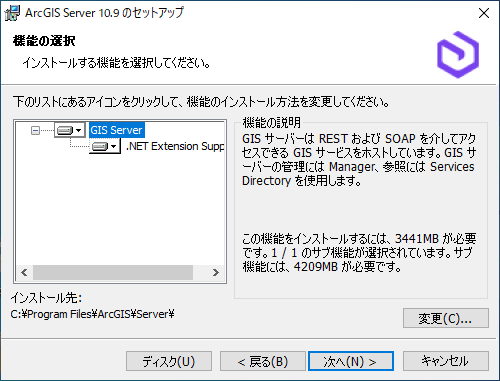Click the ディスク(U) button
Screen dimensions: 500x381
[169, 361]
